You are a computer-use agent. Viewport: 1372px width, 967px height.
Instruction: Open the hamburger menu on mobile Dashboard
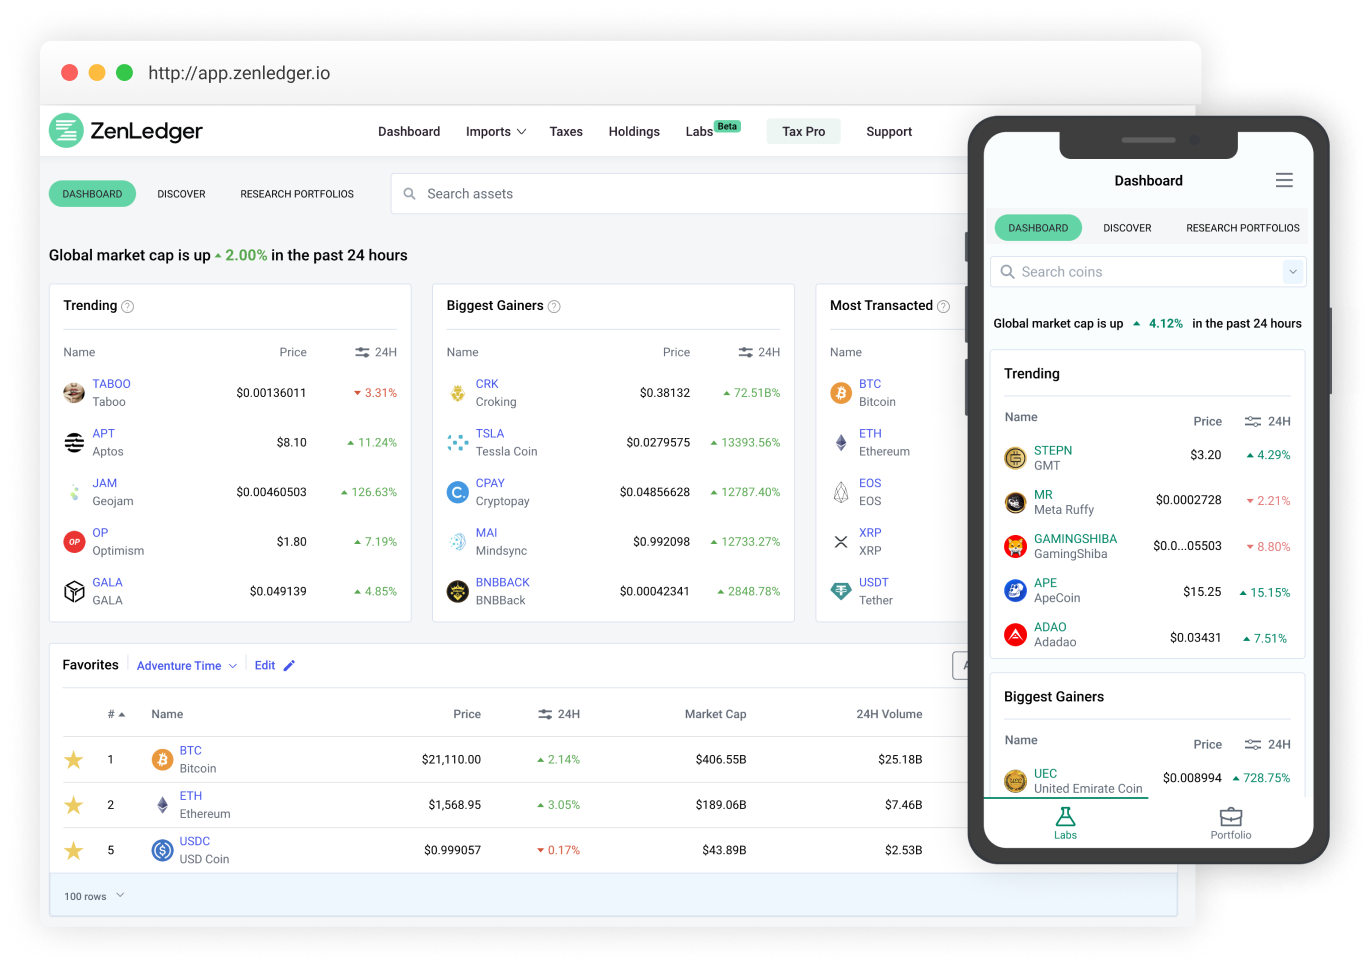[1284, 180]
